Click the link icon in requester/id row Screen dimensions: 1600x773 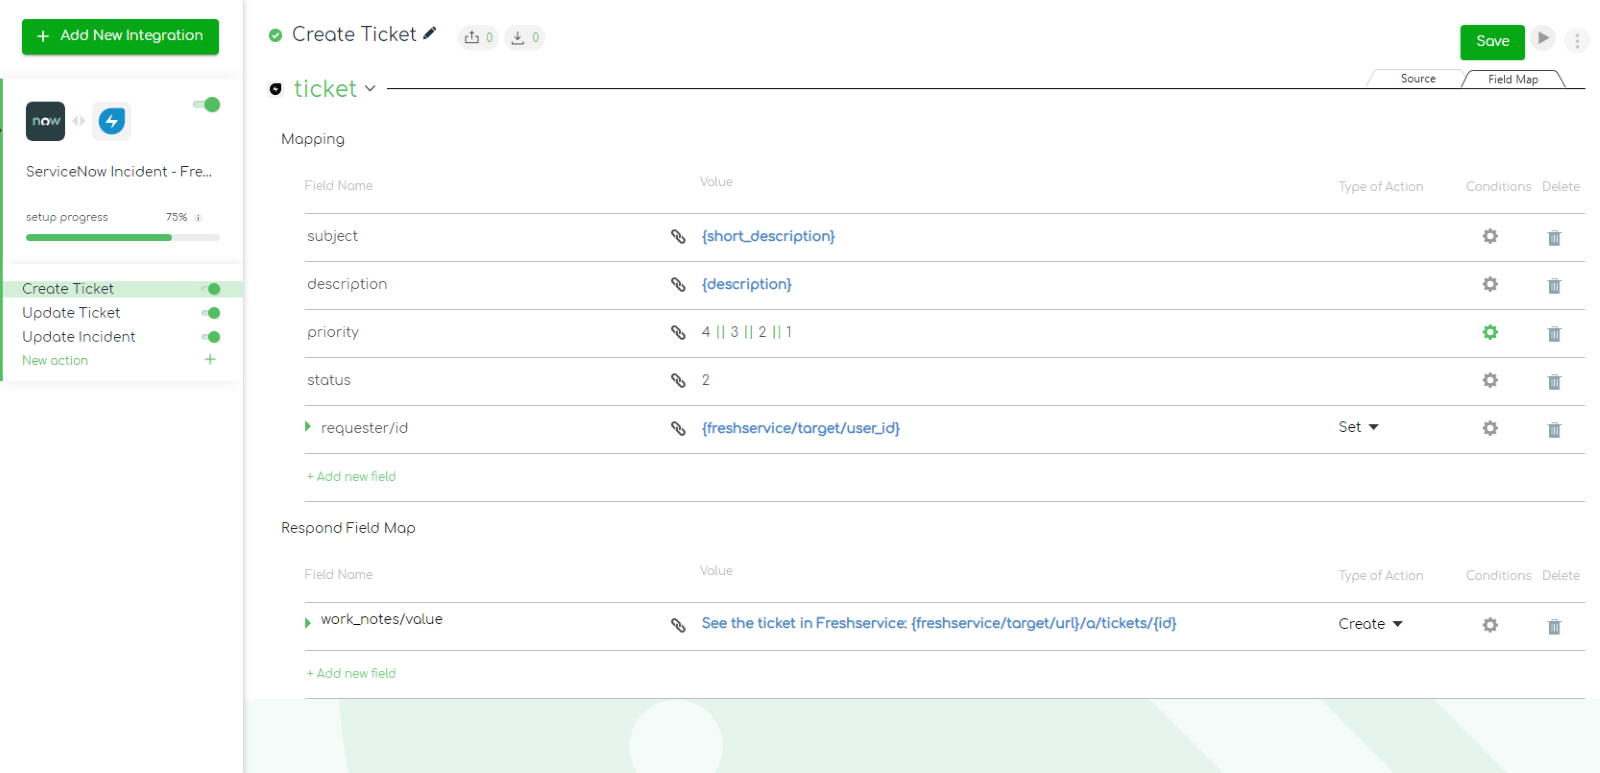click(678, 429)
